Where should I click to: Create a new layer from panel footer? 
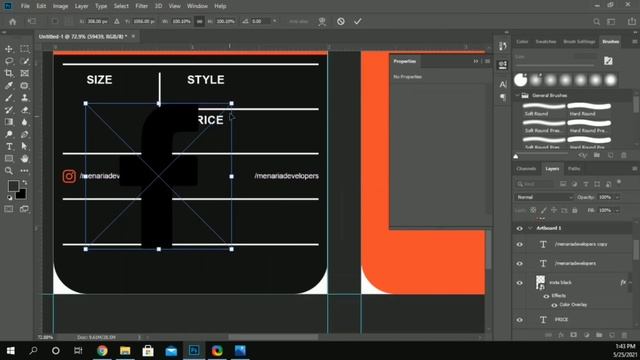[611, 335]
